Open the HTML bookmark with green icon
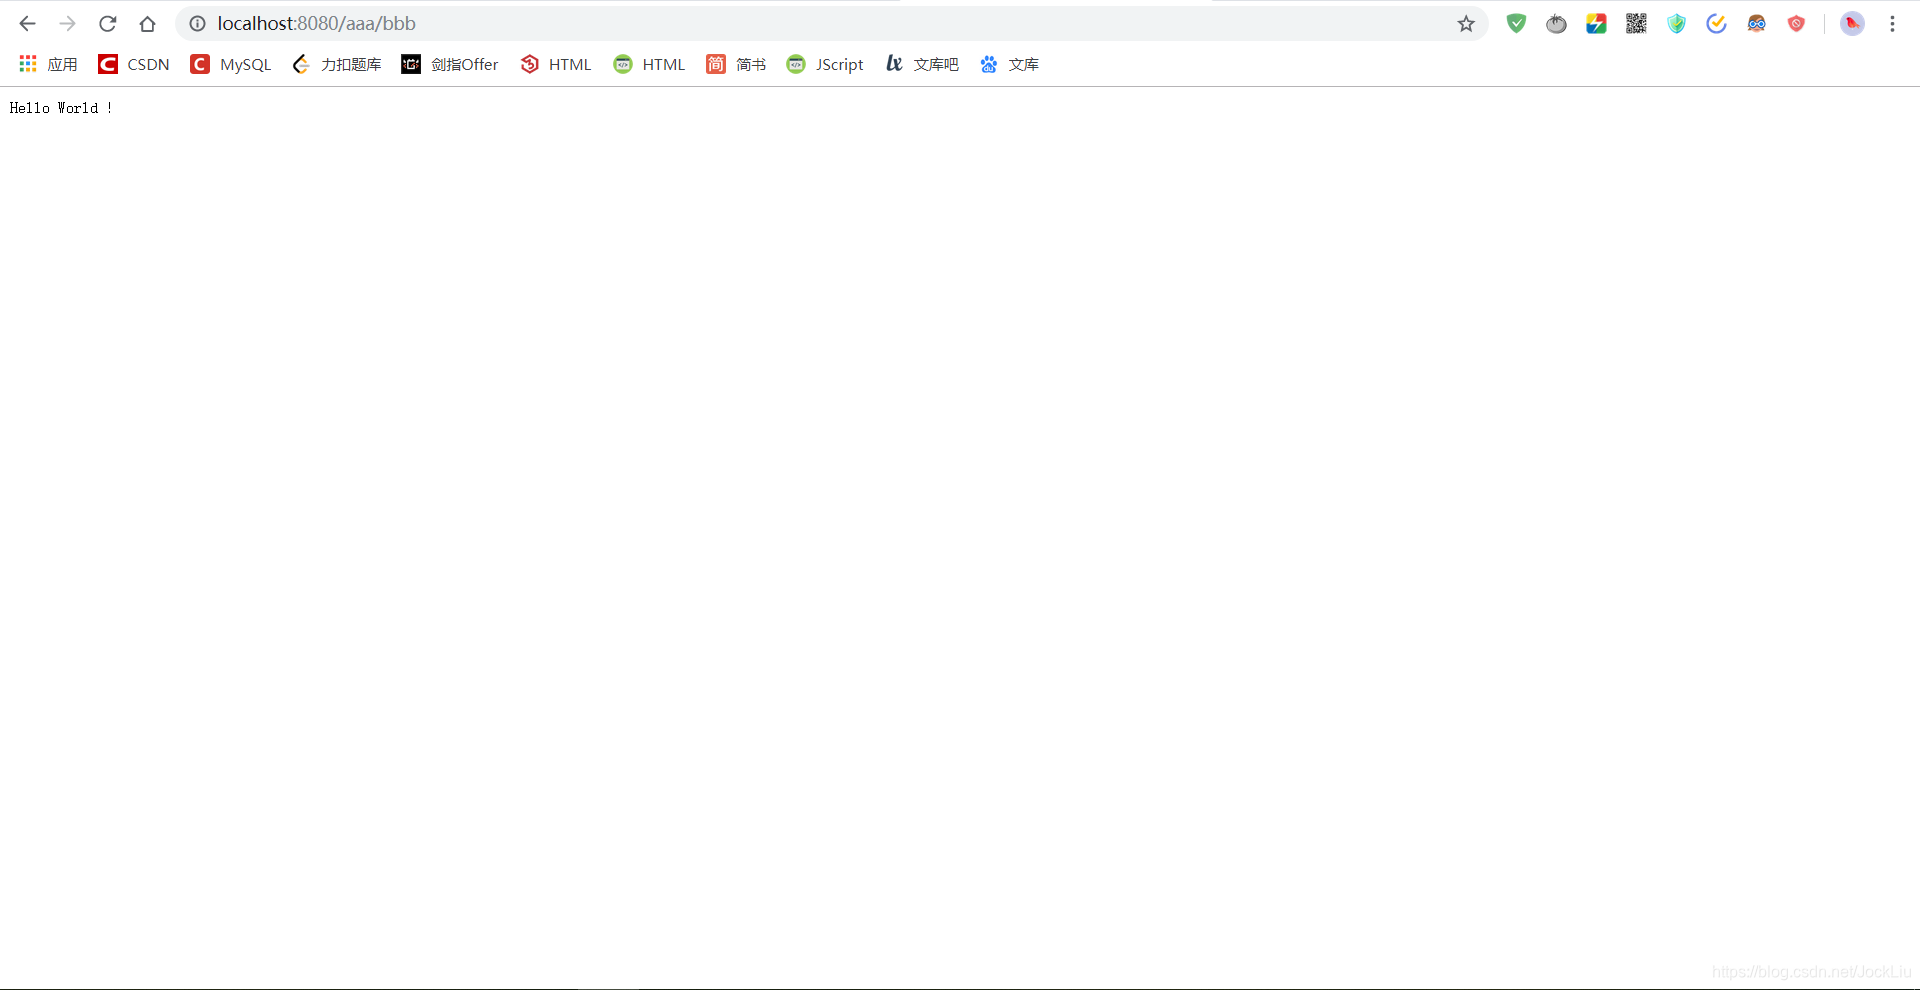Image resolution: width=1920 pixels, height=990 pixels. click(x=650, y=64)
